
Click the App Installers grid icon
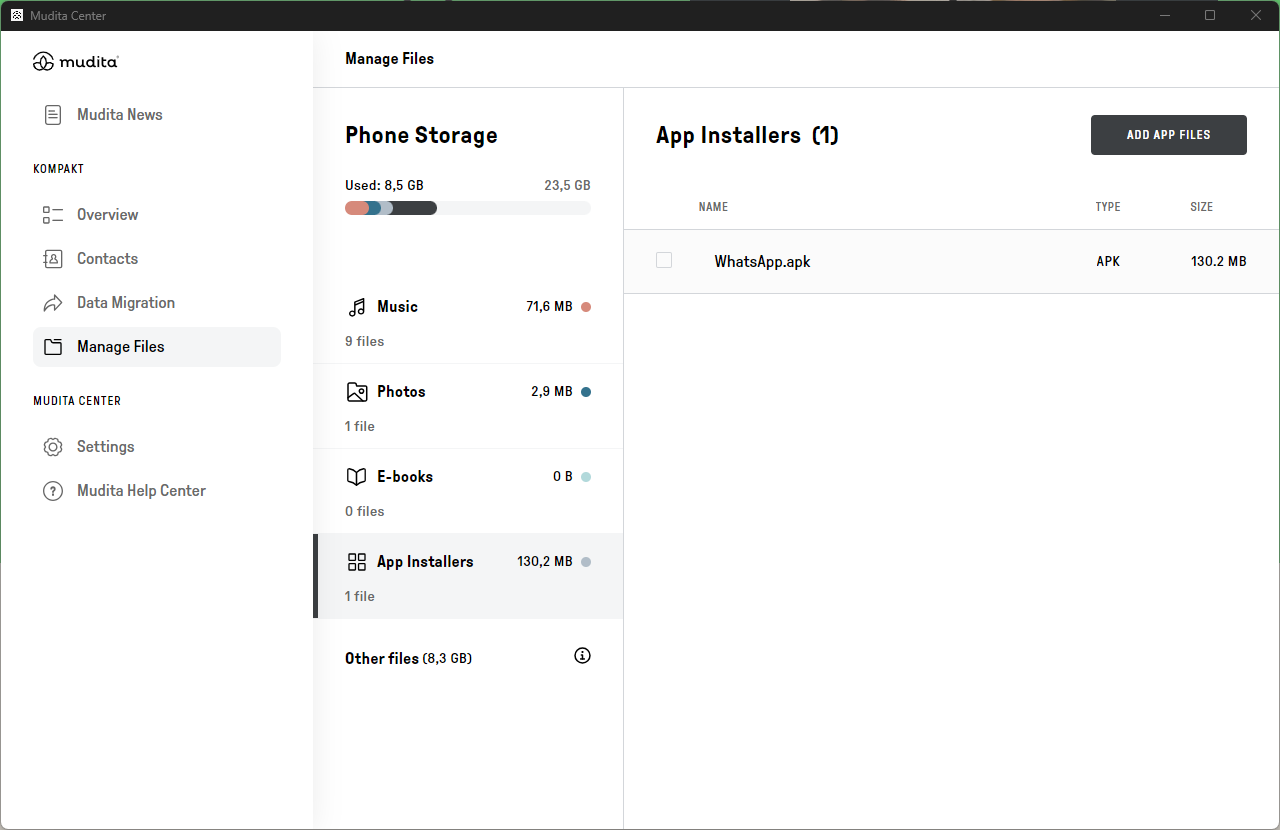point(357,562)
